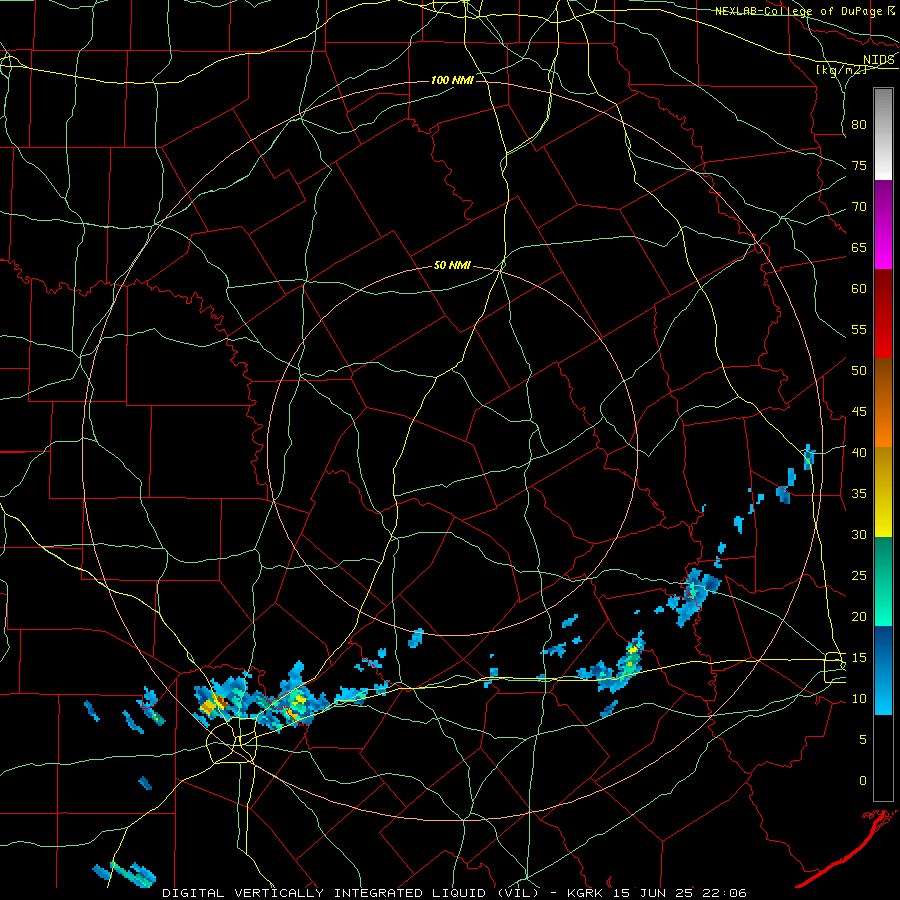Click the [kg/m2] units label
The width and height of the screenshot is (900, 900).
[841, 70]
